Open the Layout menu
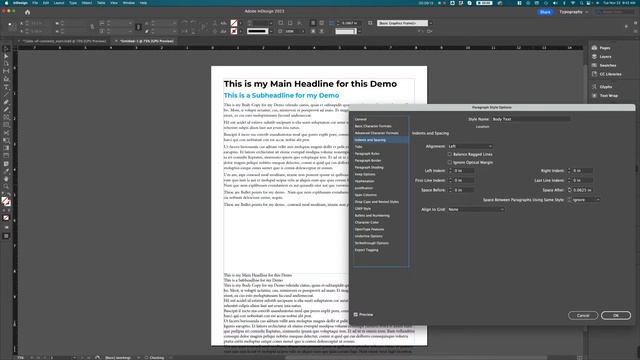Image resolution: width=640 pixels, height=360 pixels. click(x=59, y=3)
